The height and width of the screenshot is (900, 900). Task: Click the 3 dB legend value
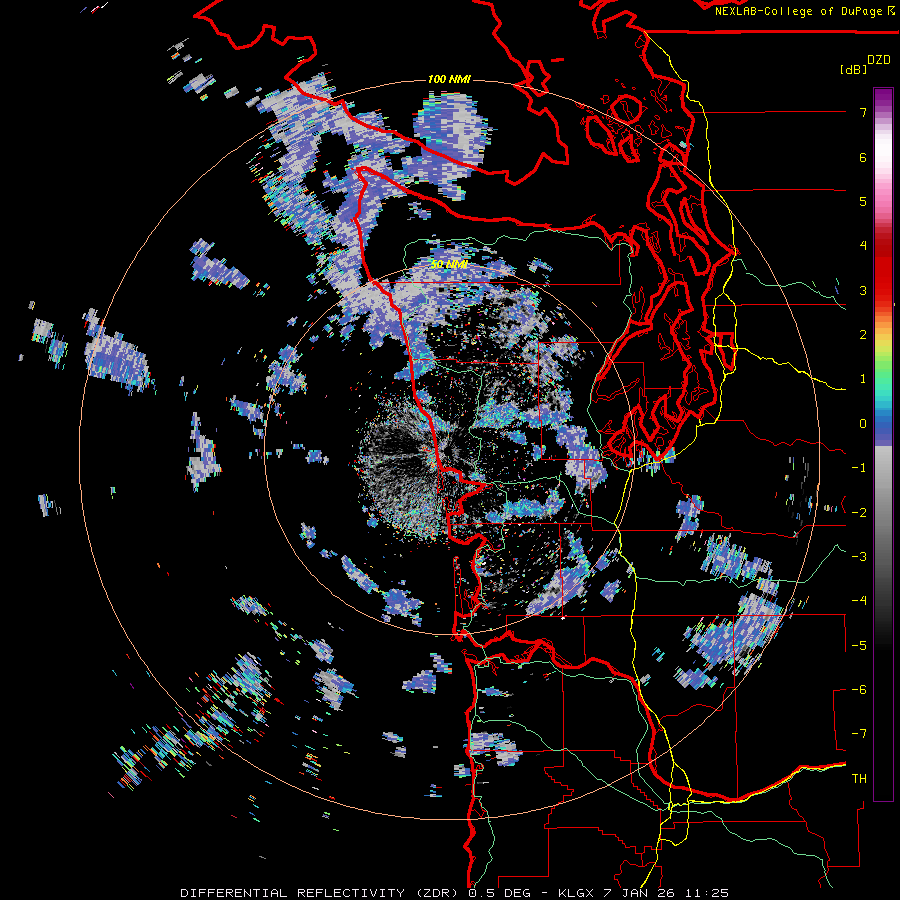click(x=863, y=290)
